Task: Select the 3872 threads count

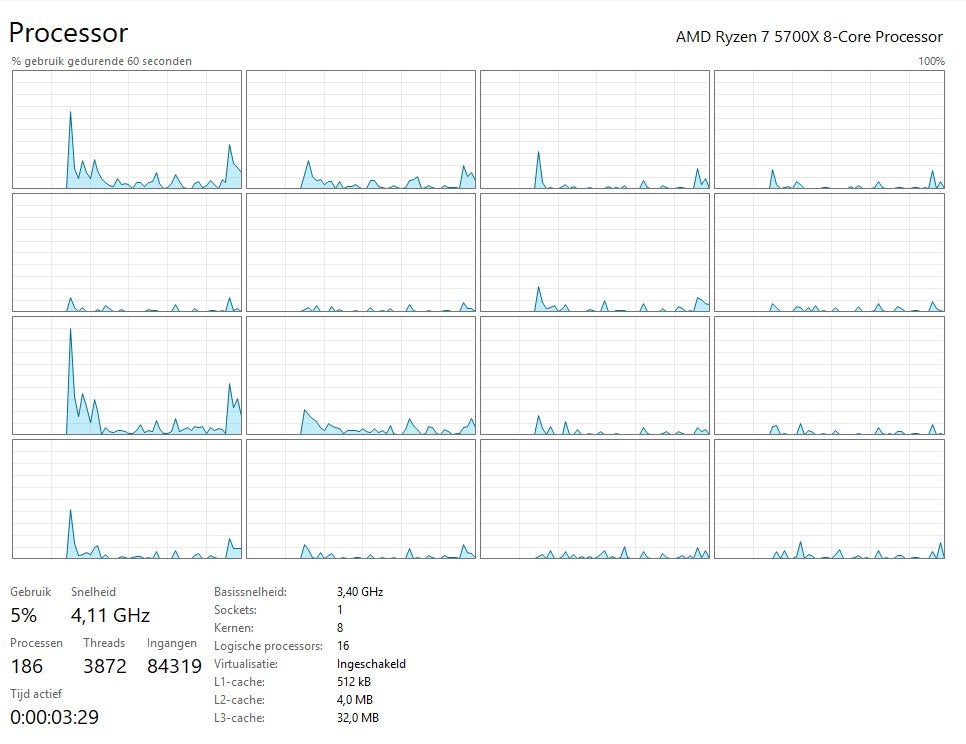Action: tap(105, 666)
